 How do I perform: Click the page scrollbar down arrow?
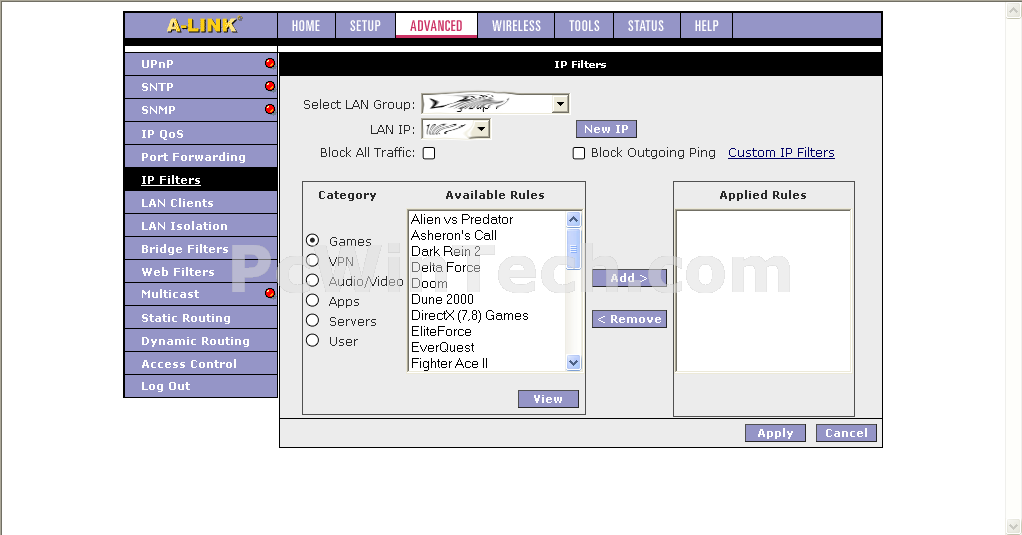point(1014,525)
